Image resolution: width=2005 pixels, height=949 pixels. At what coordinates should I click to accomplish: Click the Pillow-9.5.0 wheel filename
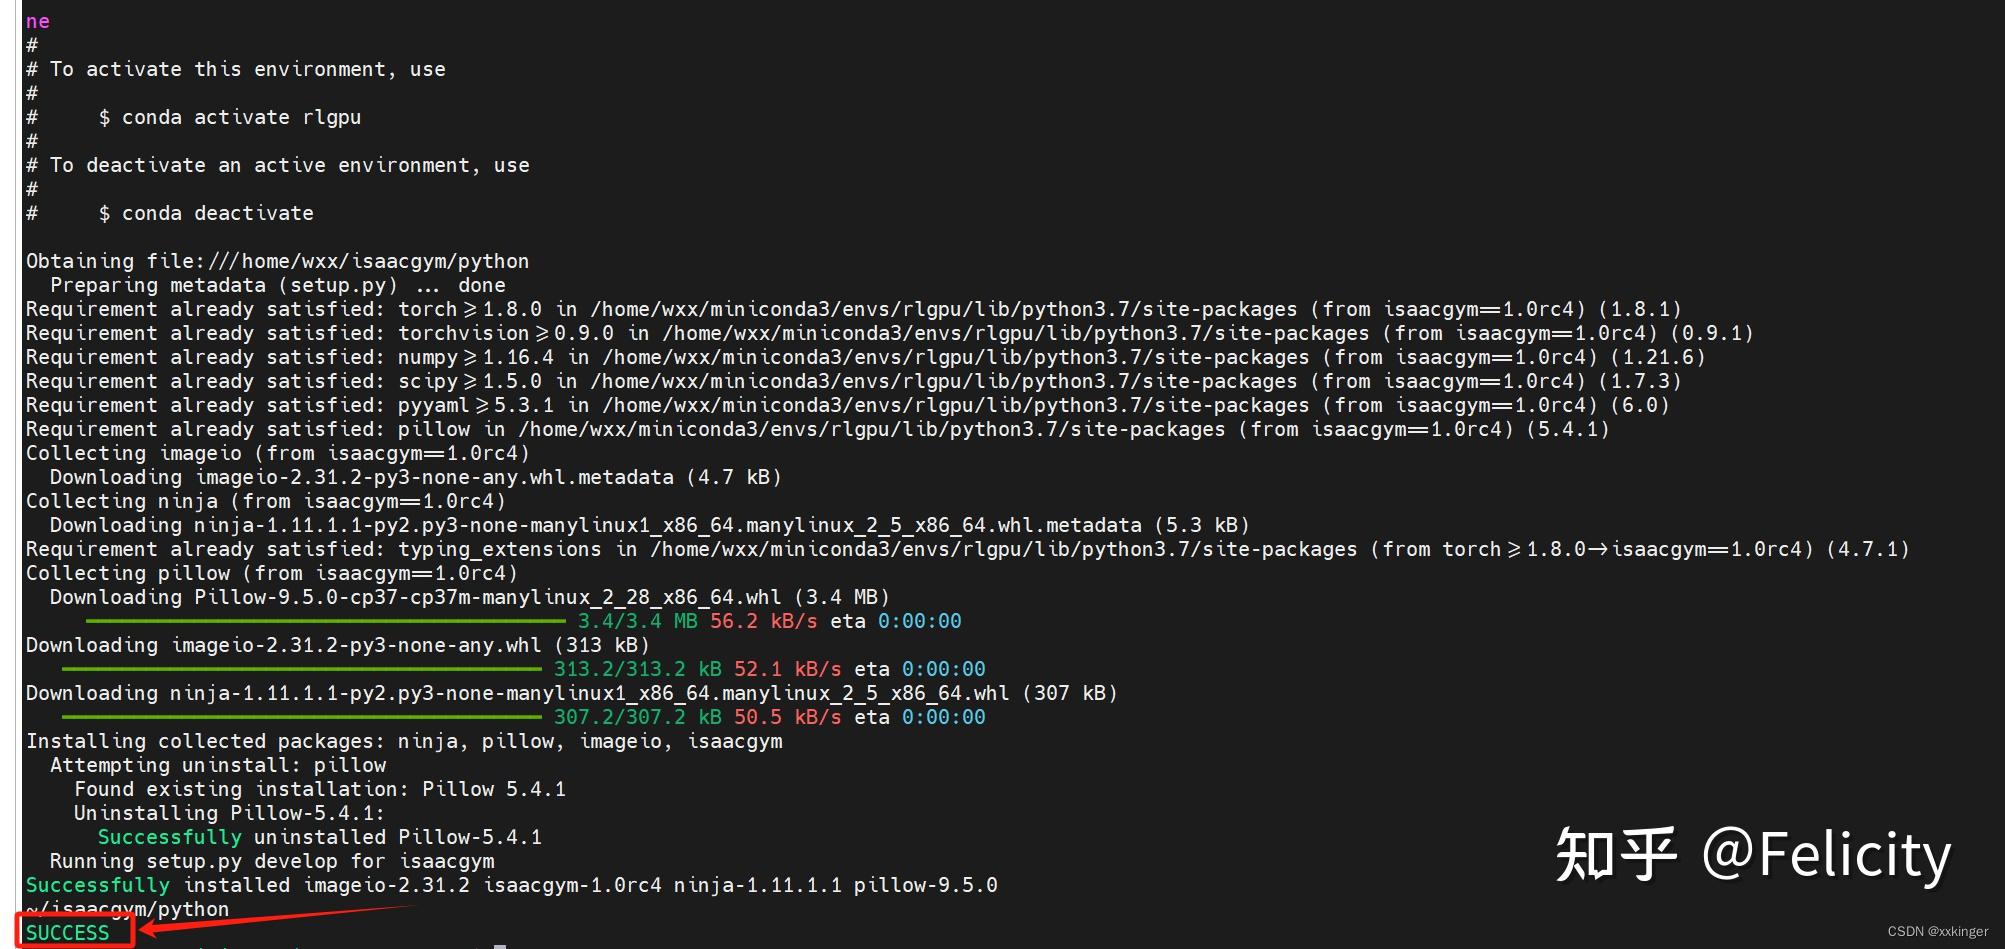click(x=488, y=597)
